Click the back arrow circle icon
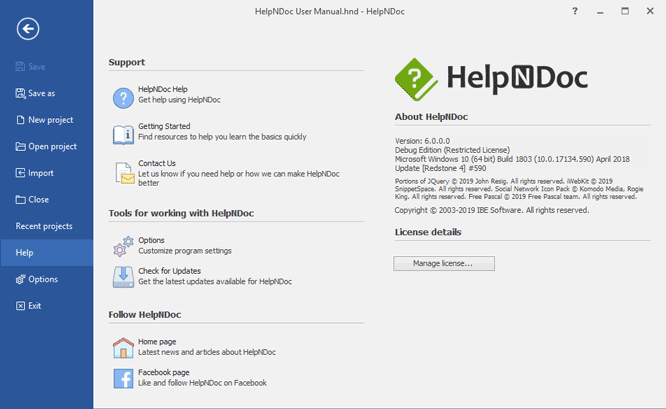 pos(28,29)
